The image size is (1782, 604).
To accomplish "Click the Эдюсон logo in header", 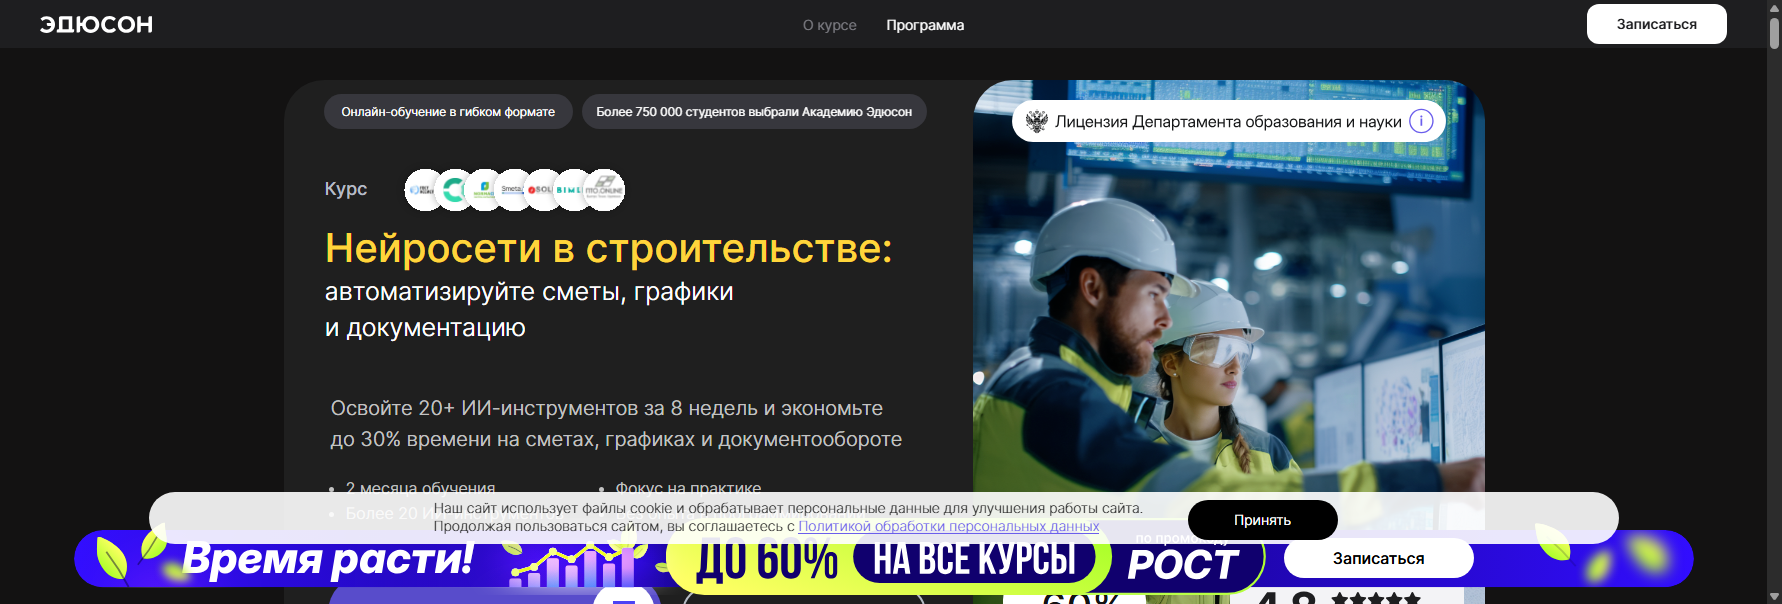I will [x=96, y=24].
